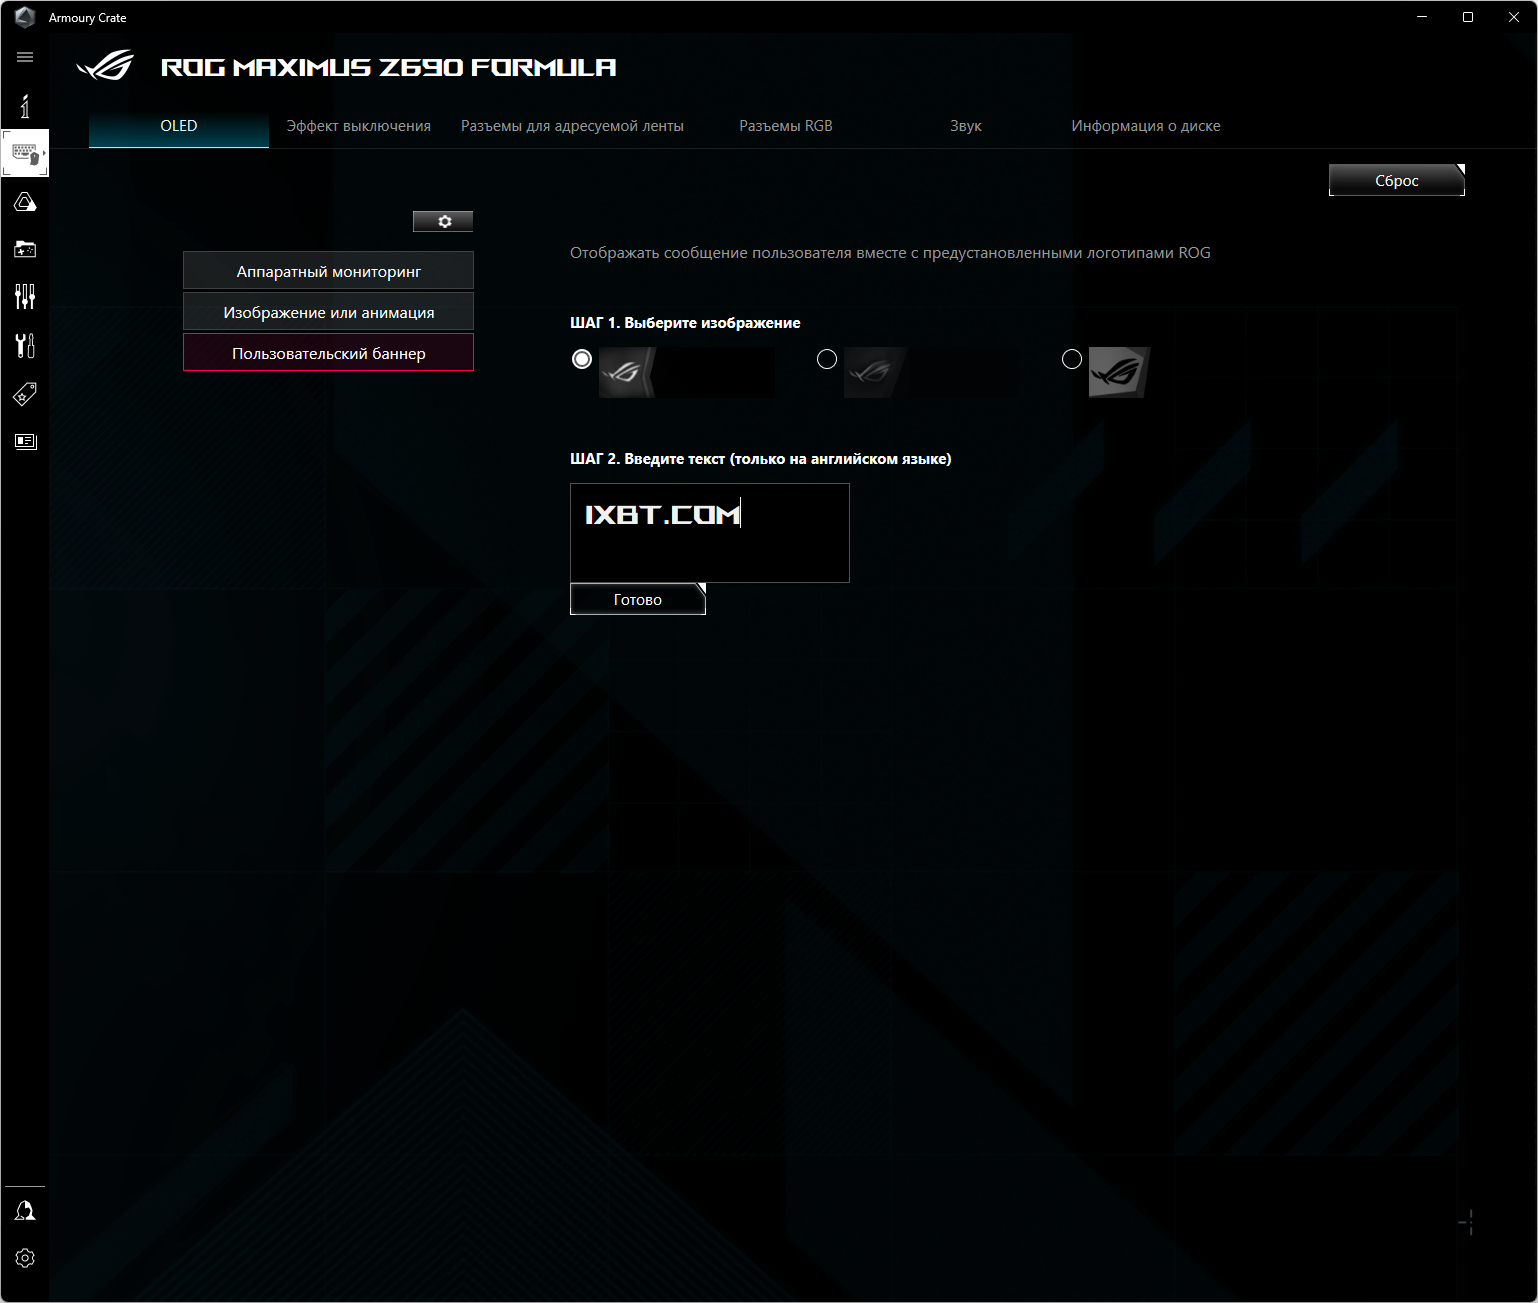
Task: Open the Информация о диске tab
Action: (x=1146, y=126)
